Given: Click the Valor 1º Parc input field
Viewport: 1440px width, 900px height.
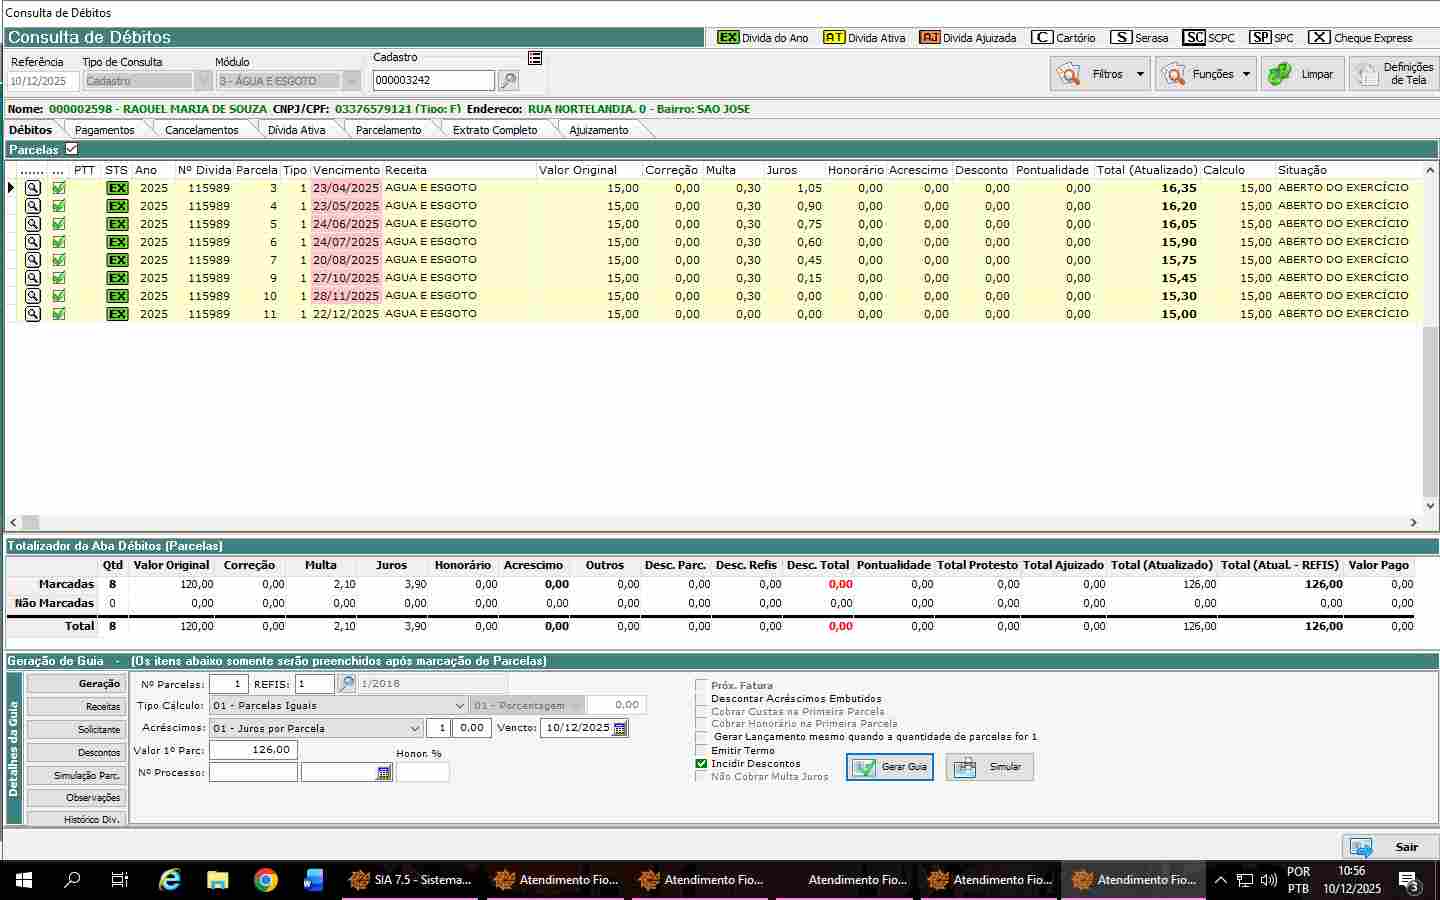Looking at the screenshot, I should (x=253, y=750).
